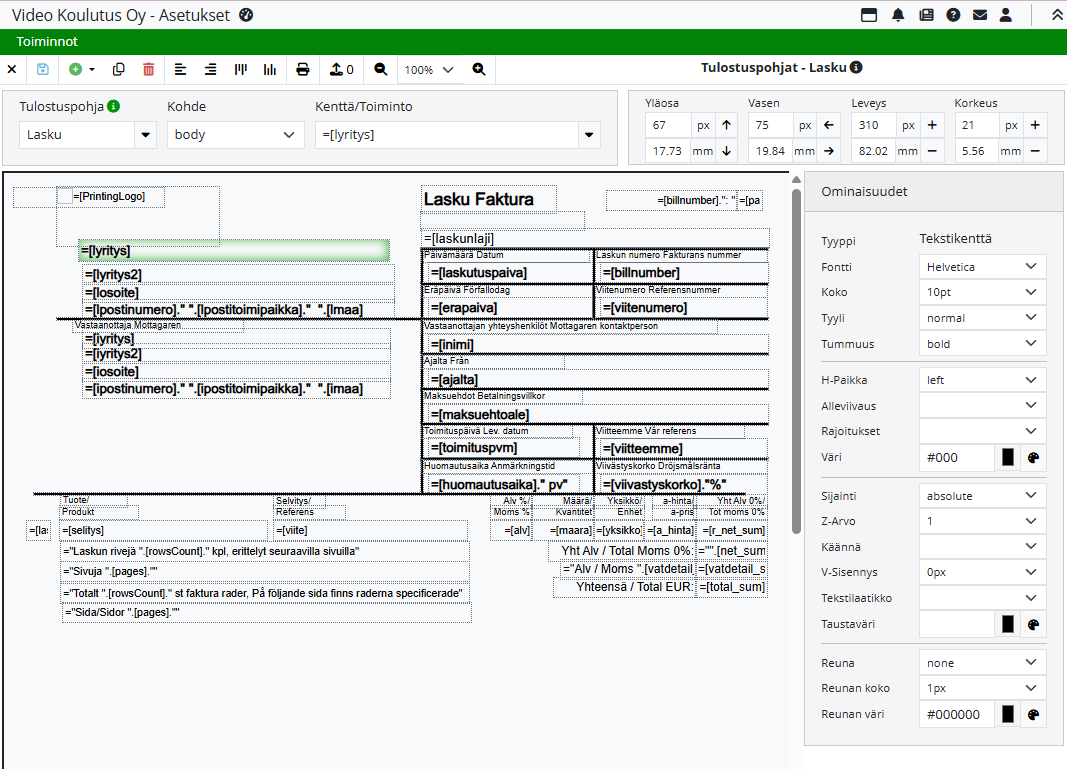1067x769 pixels.
Task: Click the black Väri color swatch
Action: click(x=1008, y=457)
